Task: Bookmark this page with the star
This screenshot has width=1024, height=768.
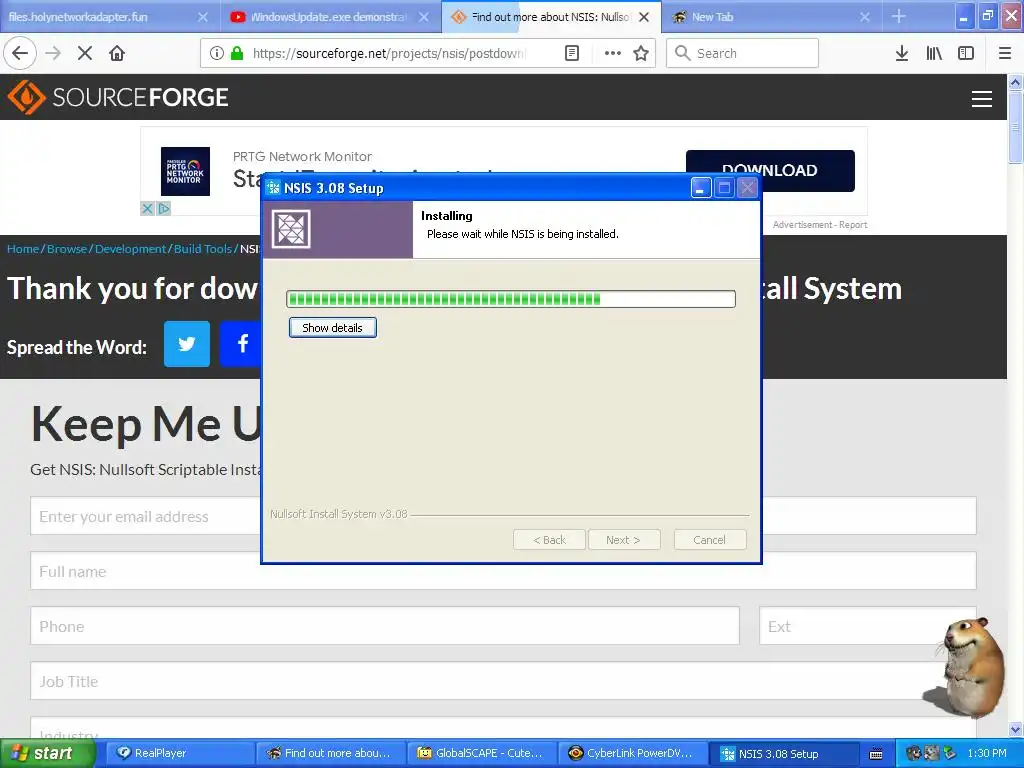Action: point(641,53)
